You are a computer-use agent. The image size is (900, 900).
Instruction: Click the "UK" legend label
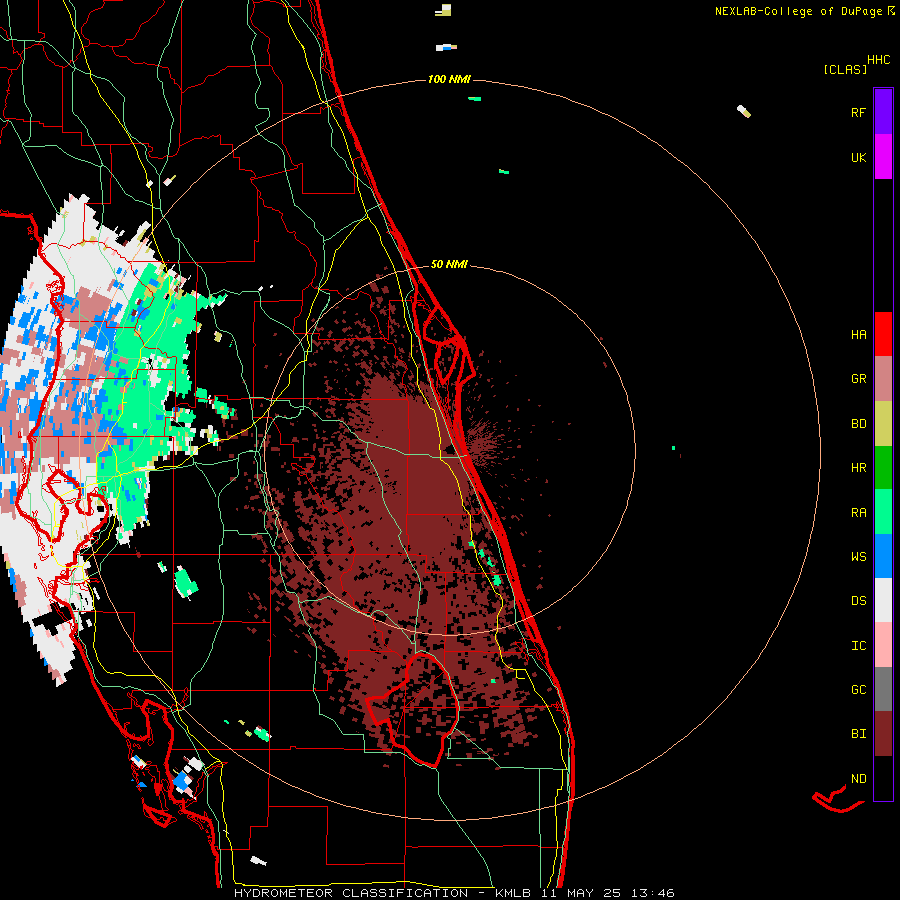(858, 157)
